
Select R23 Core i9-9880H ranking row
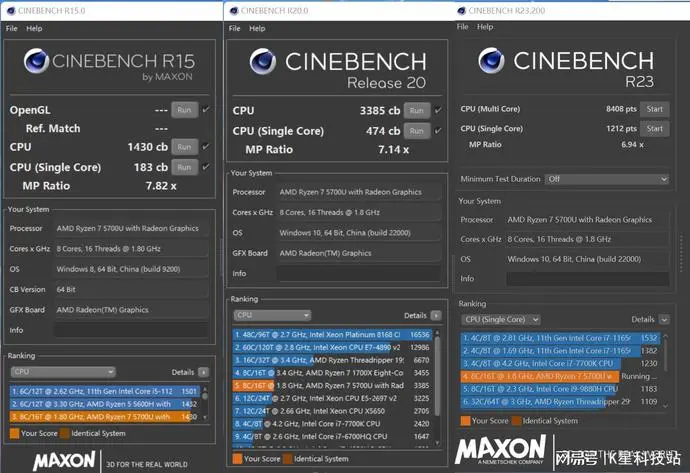point(560,389)
